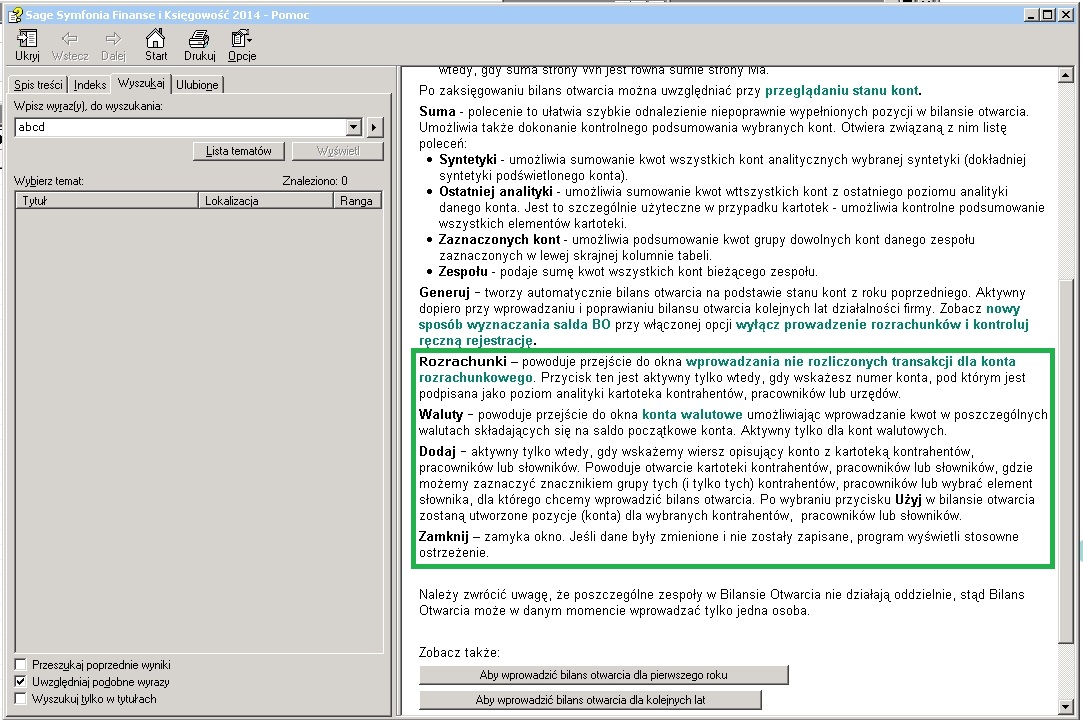1083x720 pixels.
Task: Switch to the Spis treści tab
Action: click(x=38, y=85)
